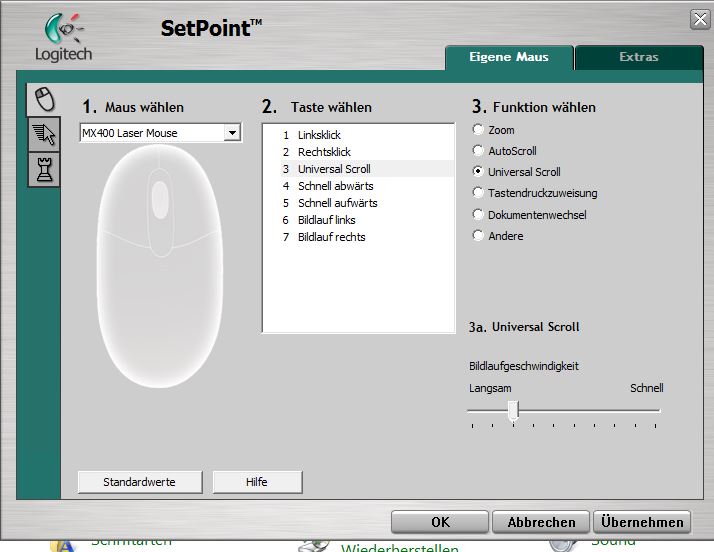Close the SetPoint window

click(699, 19)
